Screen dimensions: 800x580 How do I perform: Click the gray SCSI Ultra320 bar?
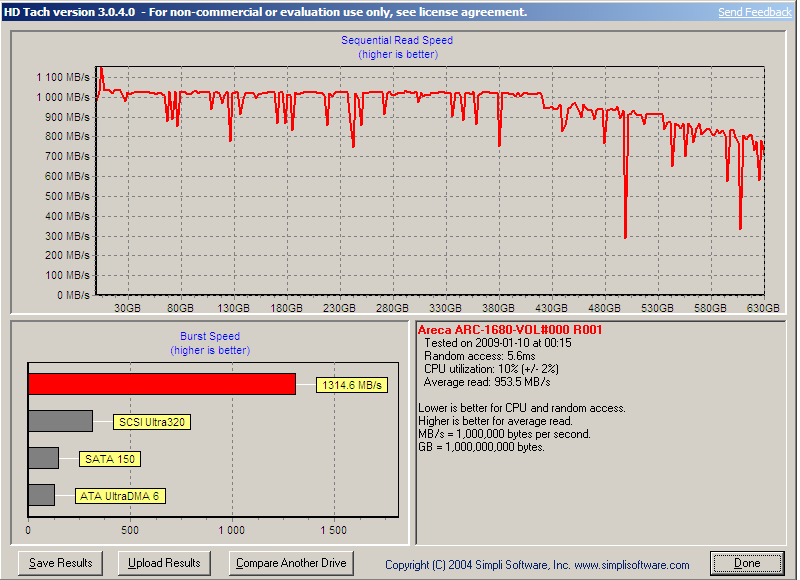(60, 421)
